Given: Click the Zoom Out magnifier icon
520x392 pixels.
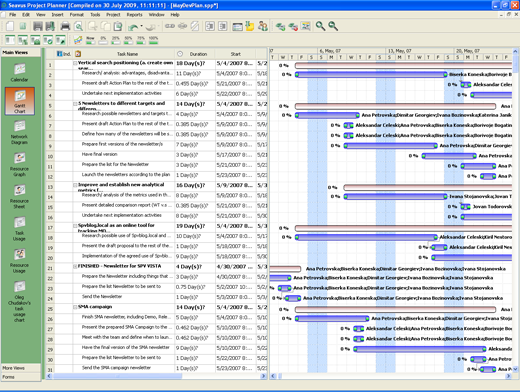Looking at the screenshot, I should (333, 26).
